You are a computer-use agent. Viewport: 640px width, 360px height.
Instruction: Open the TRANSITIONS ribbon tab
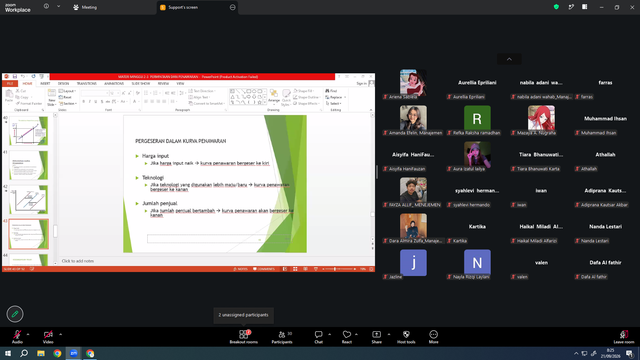tap(87, 83)
